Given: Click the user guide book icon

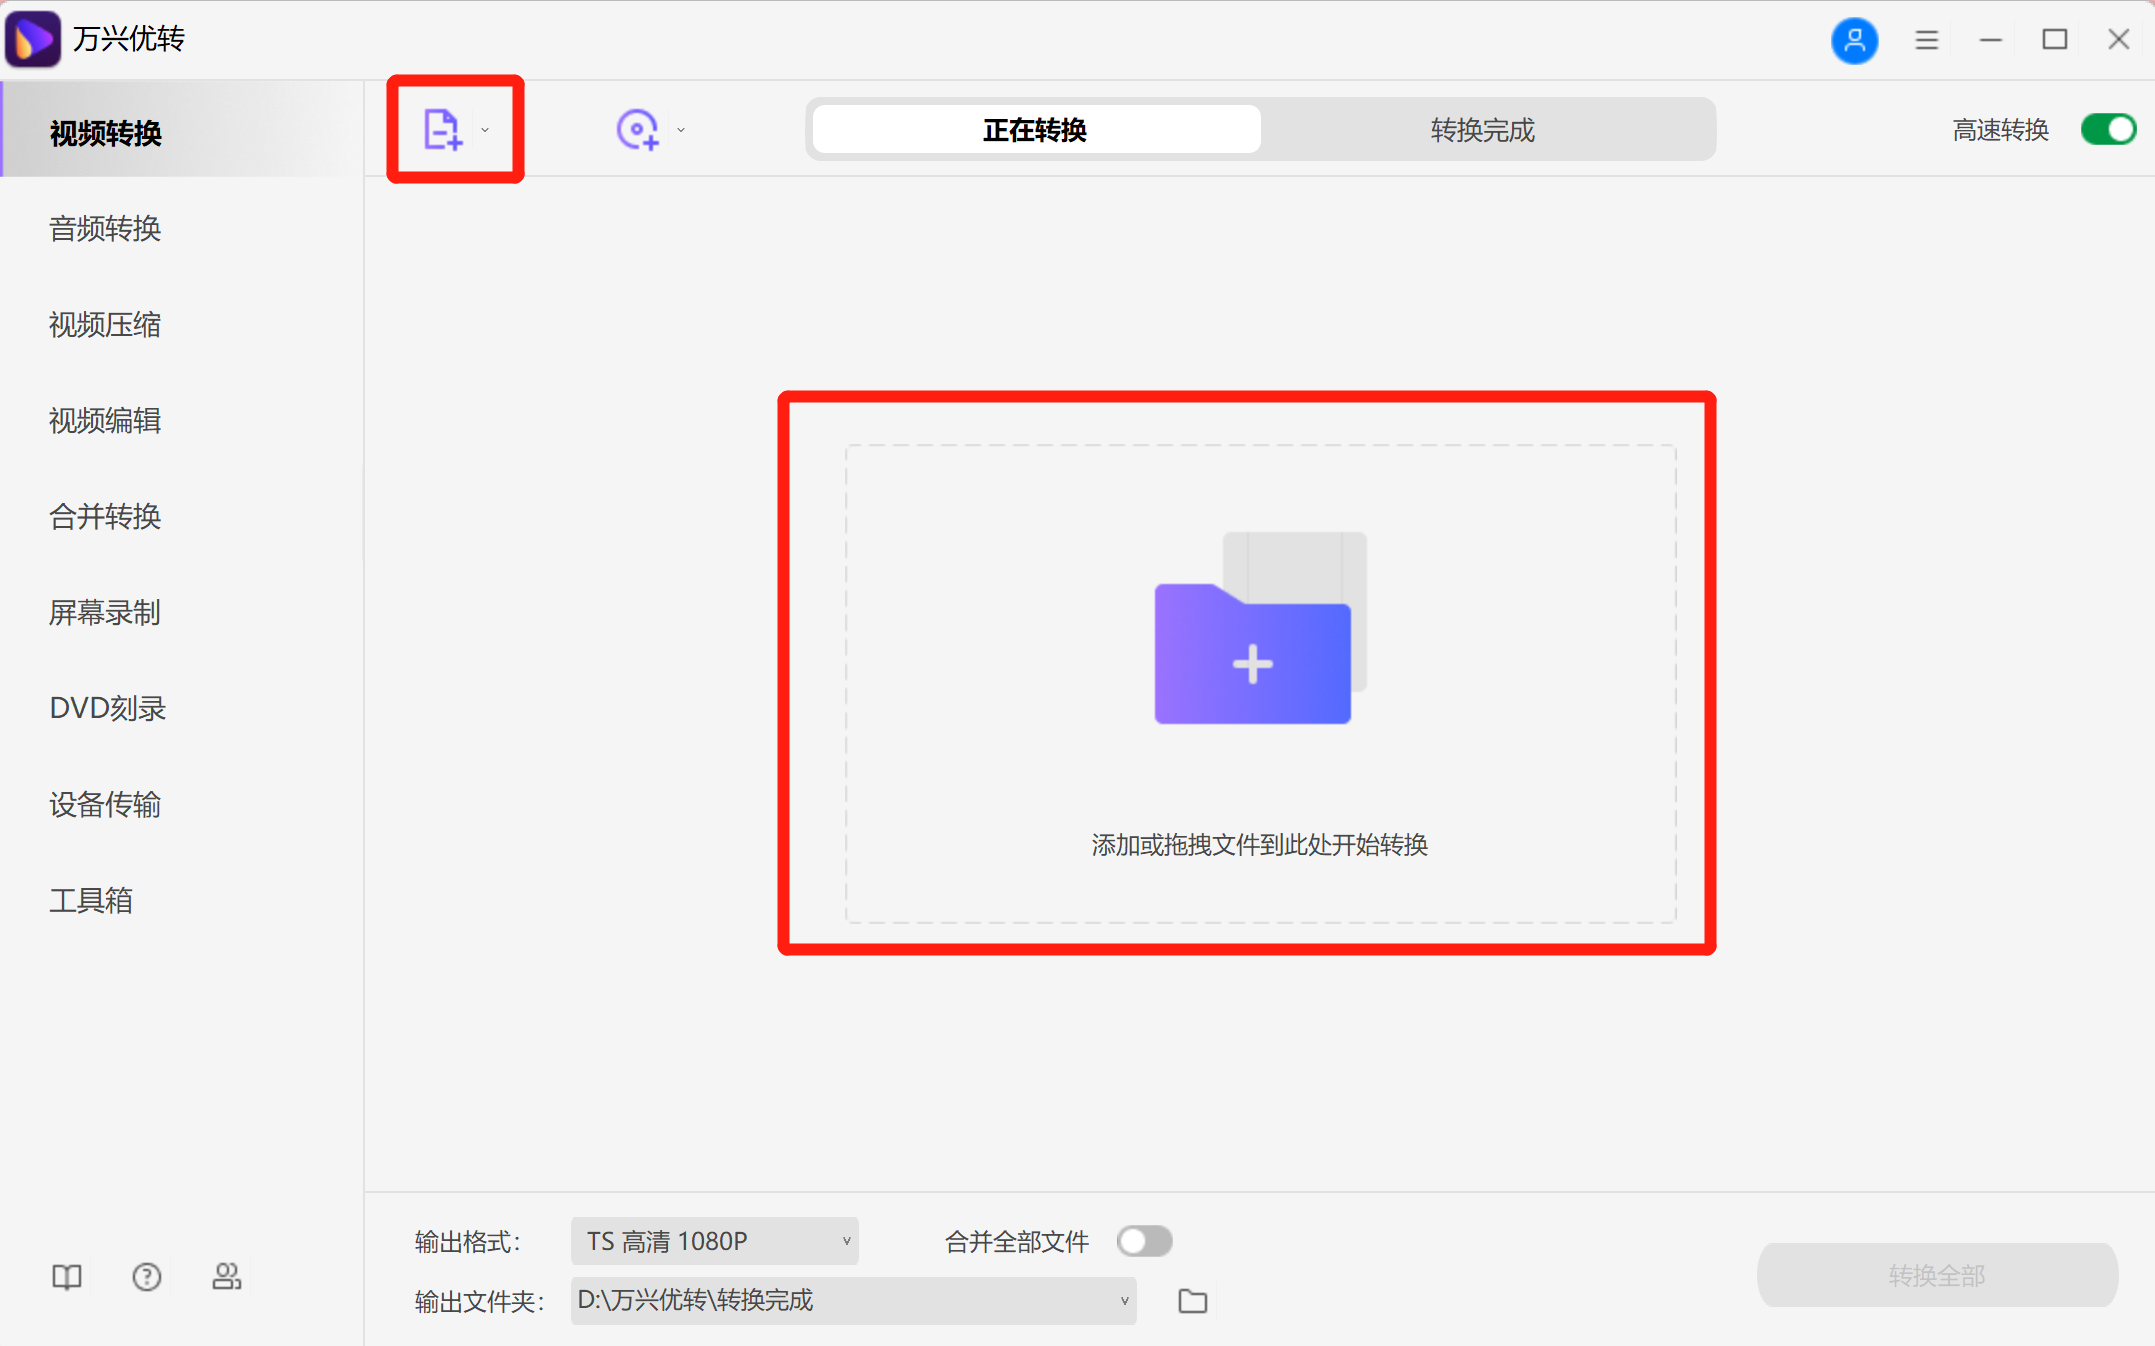Looking at the screenshot, I should [x=66, y=1276].
